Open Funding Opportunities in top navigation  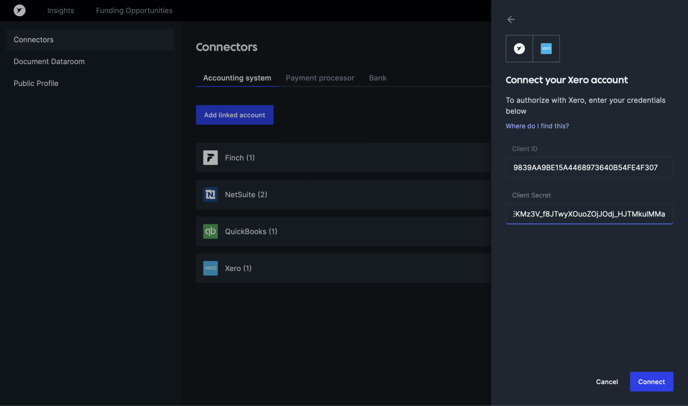tap(134, 11)
